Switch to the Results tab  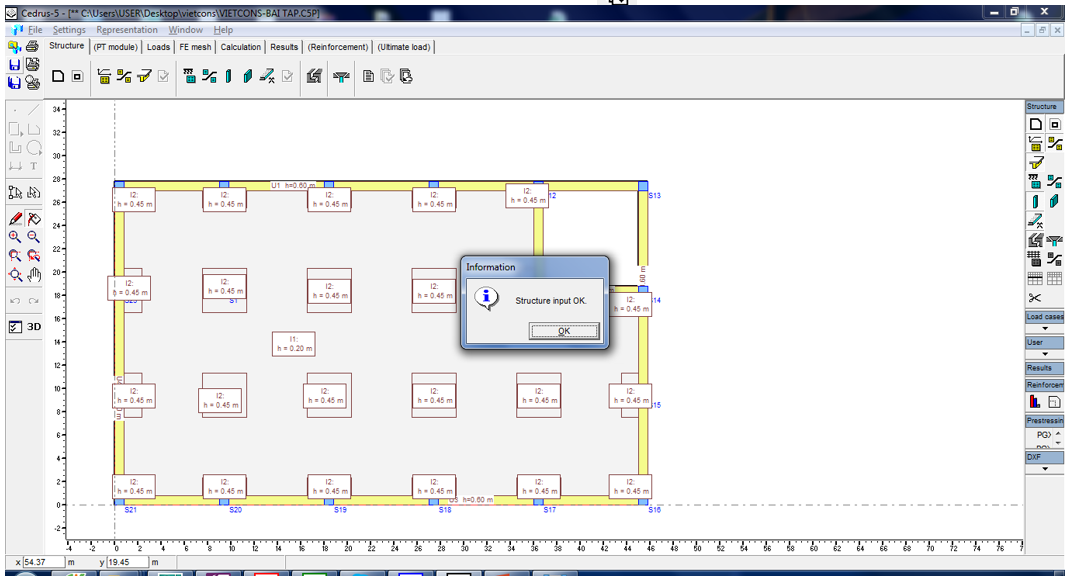284,47
